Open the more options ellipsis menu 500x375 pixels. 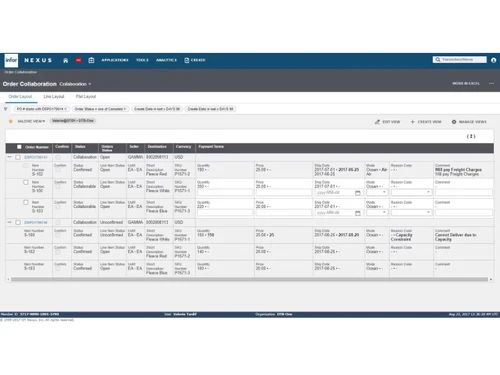click(x=492, y=83)
